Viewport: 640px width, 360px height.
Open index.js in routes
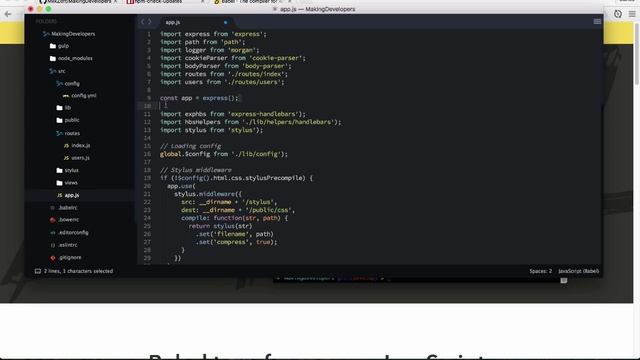point(80,145)
